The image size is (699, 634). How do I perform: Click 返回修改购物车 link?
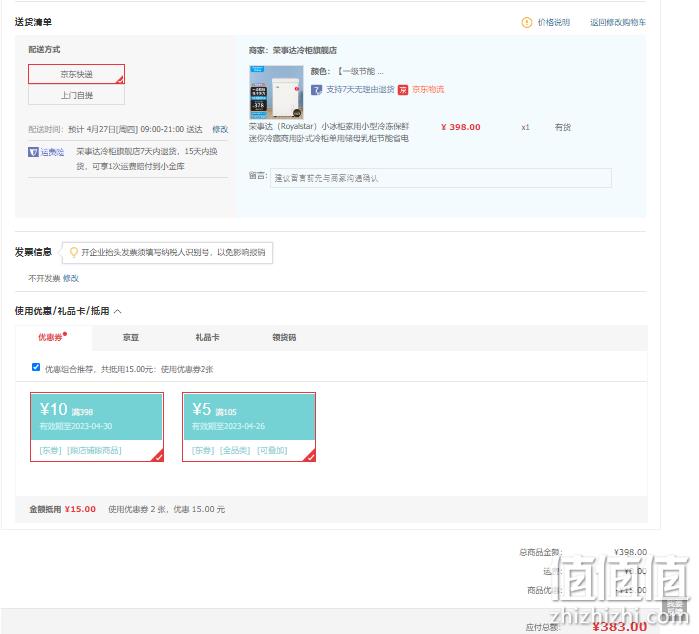(618, 22)
